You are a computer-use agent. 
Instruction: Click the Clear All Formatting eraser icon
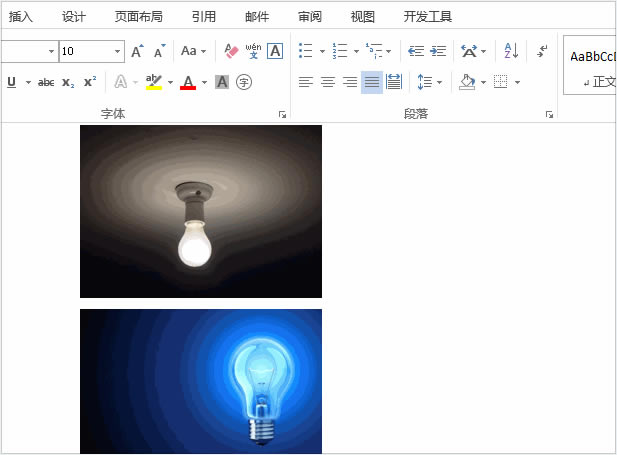pos(231,51)
